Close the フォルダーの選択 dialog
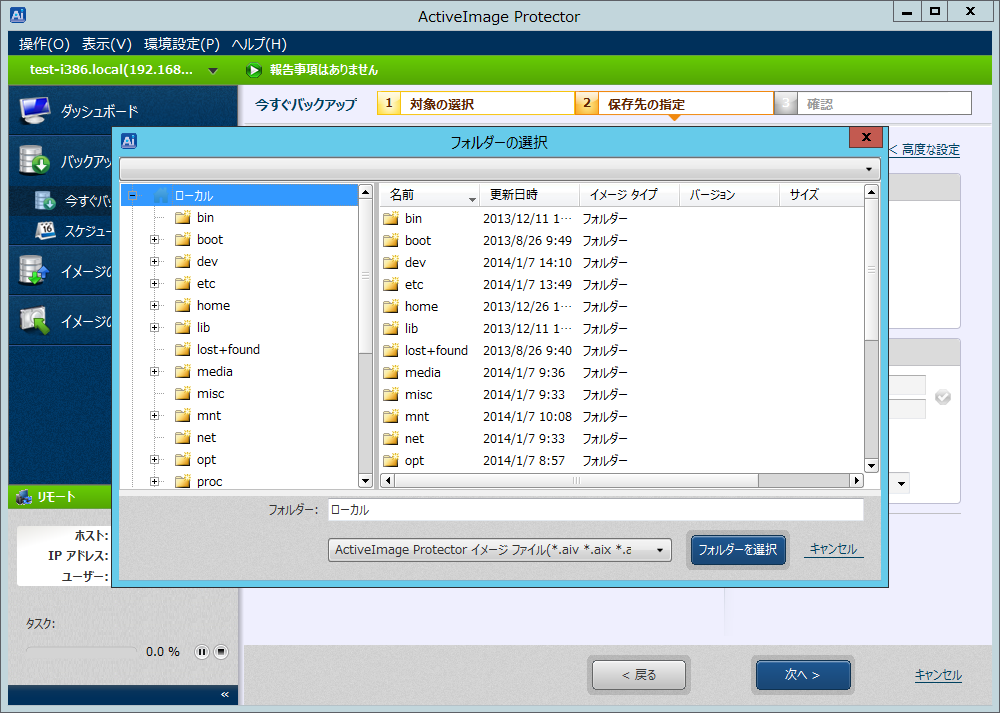The image size is (1000, 713). 866,137
